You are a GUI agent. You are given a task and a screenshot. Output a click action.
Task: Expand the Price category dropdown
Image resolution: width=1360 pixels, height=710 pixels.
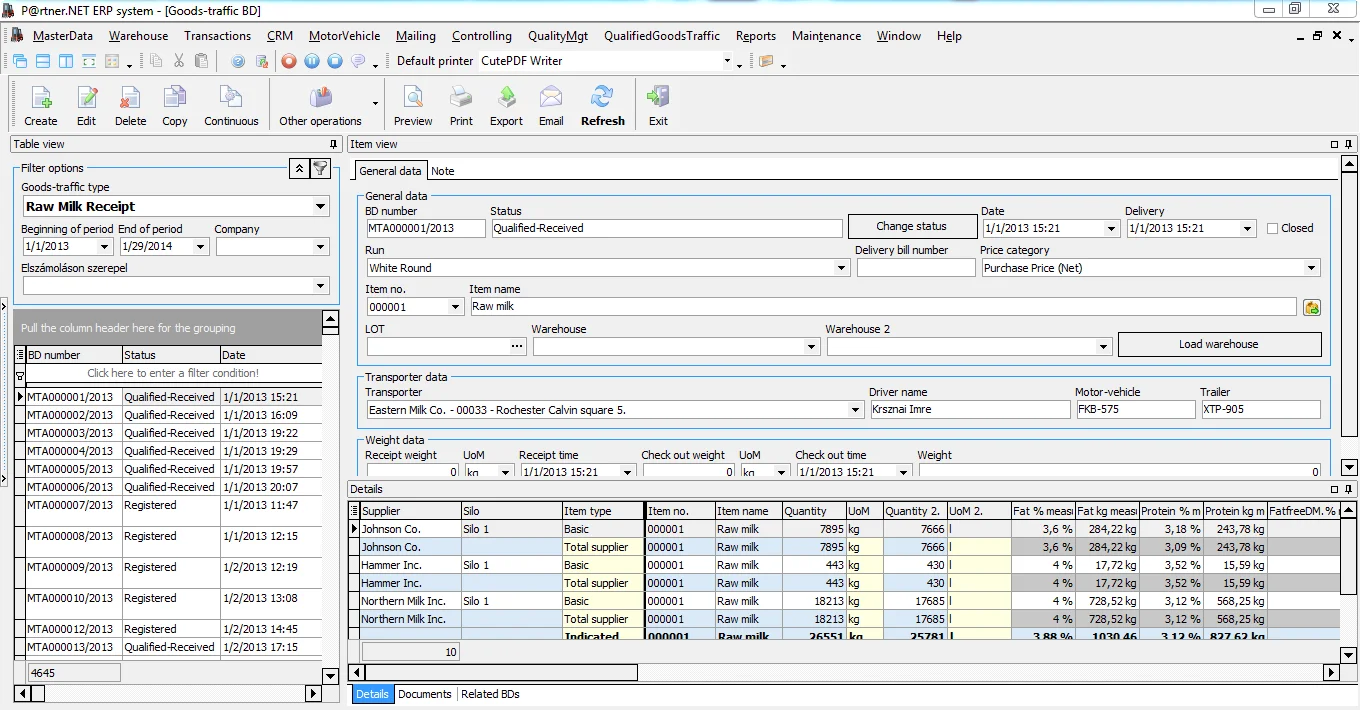coord(1311,268)
